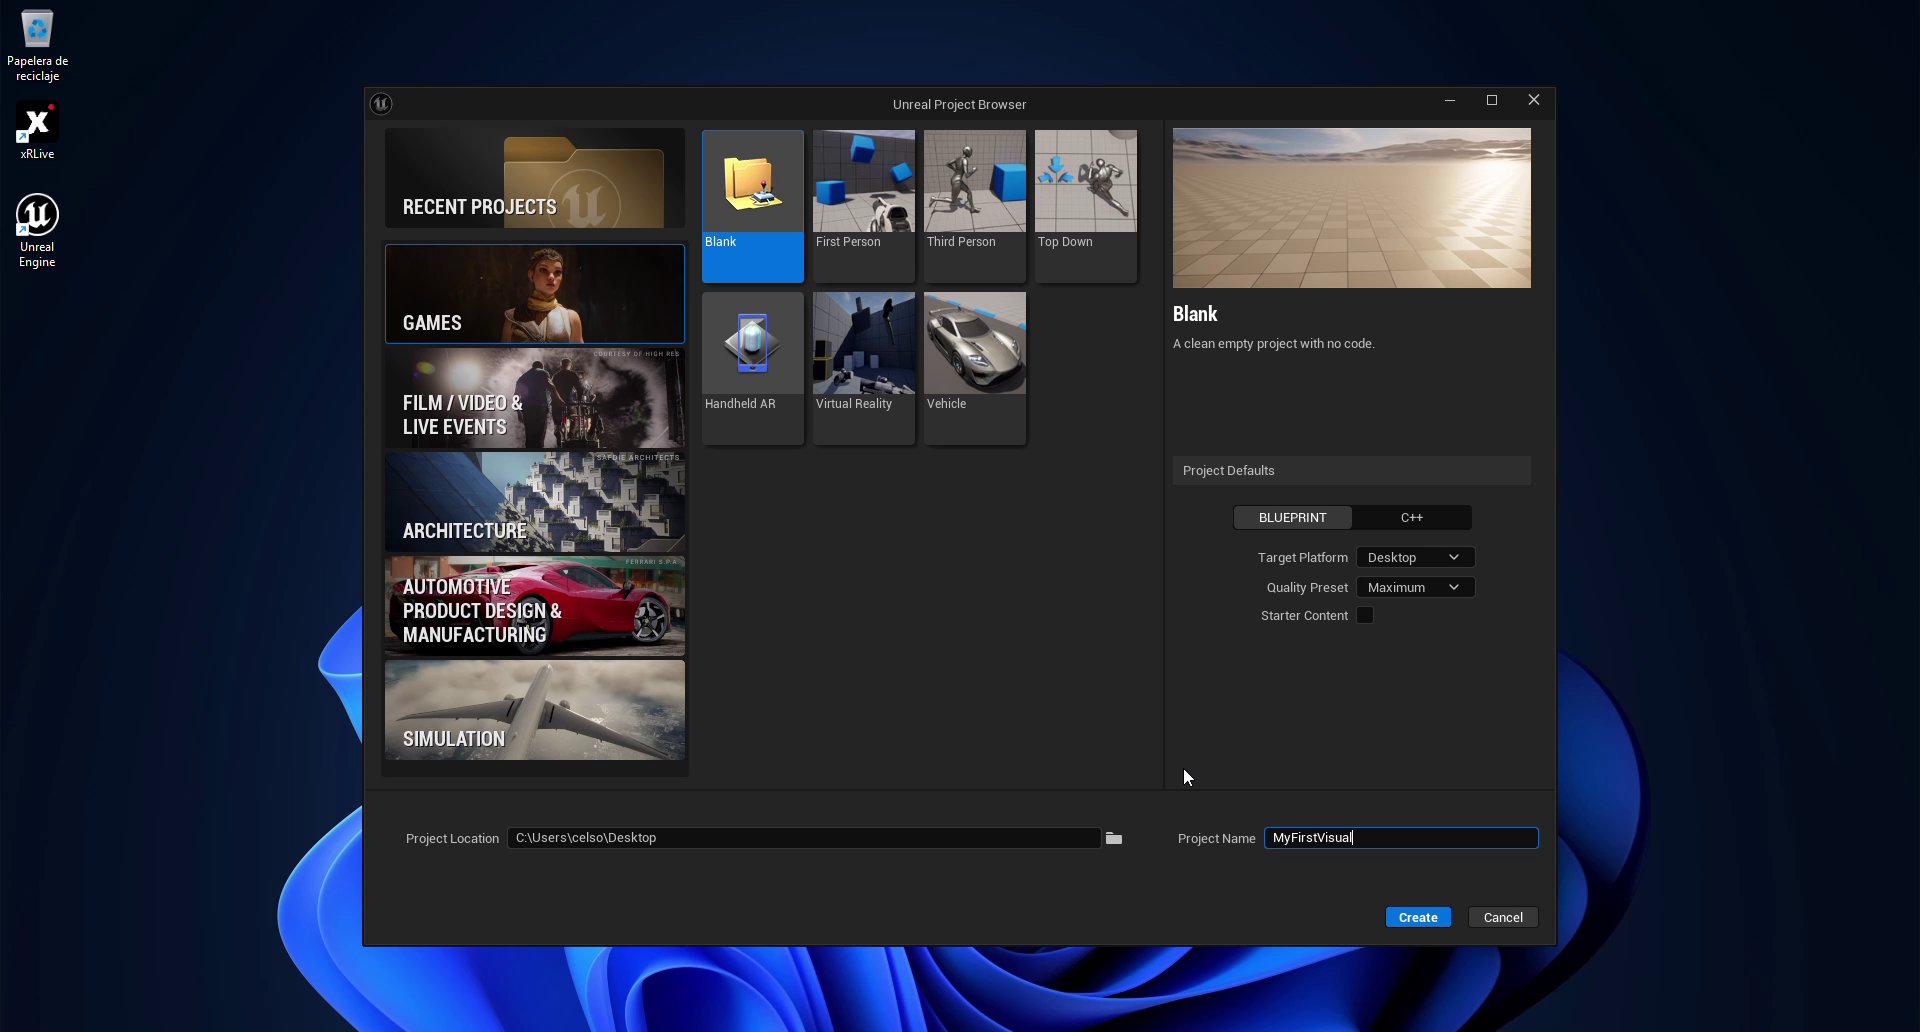Select the Top Down template
1920x1032 pixels.
pyautogui.click(x=1085, y=206)
